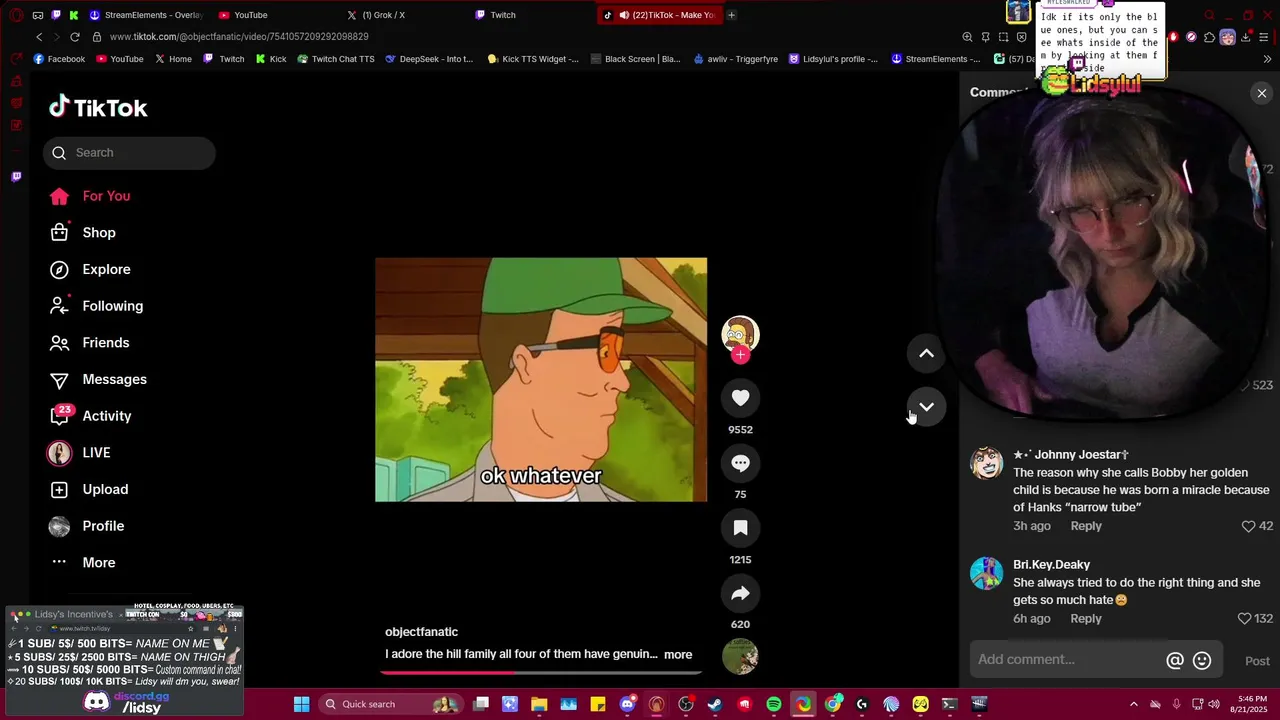Open the Explore page

tap(90, 270)
